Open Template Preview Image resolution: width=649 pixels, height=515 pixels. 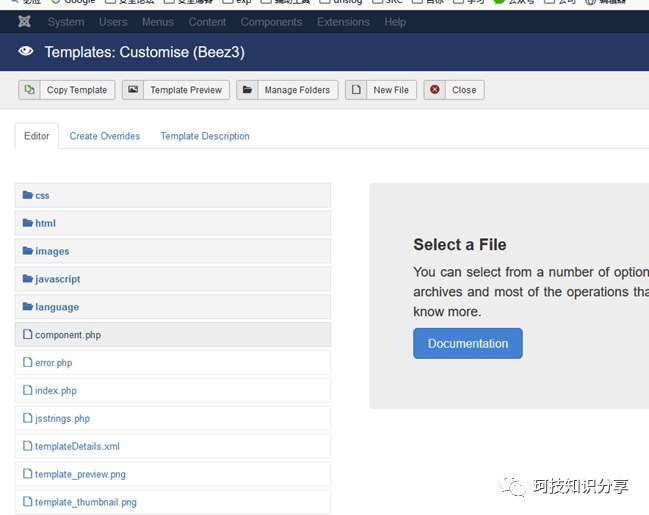point(186,90)
